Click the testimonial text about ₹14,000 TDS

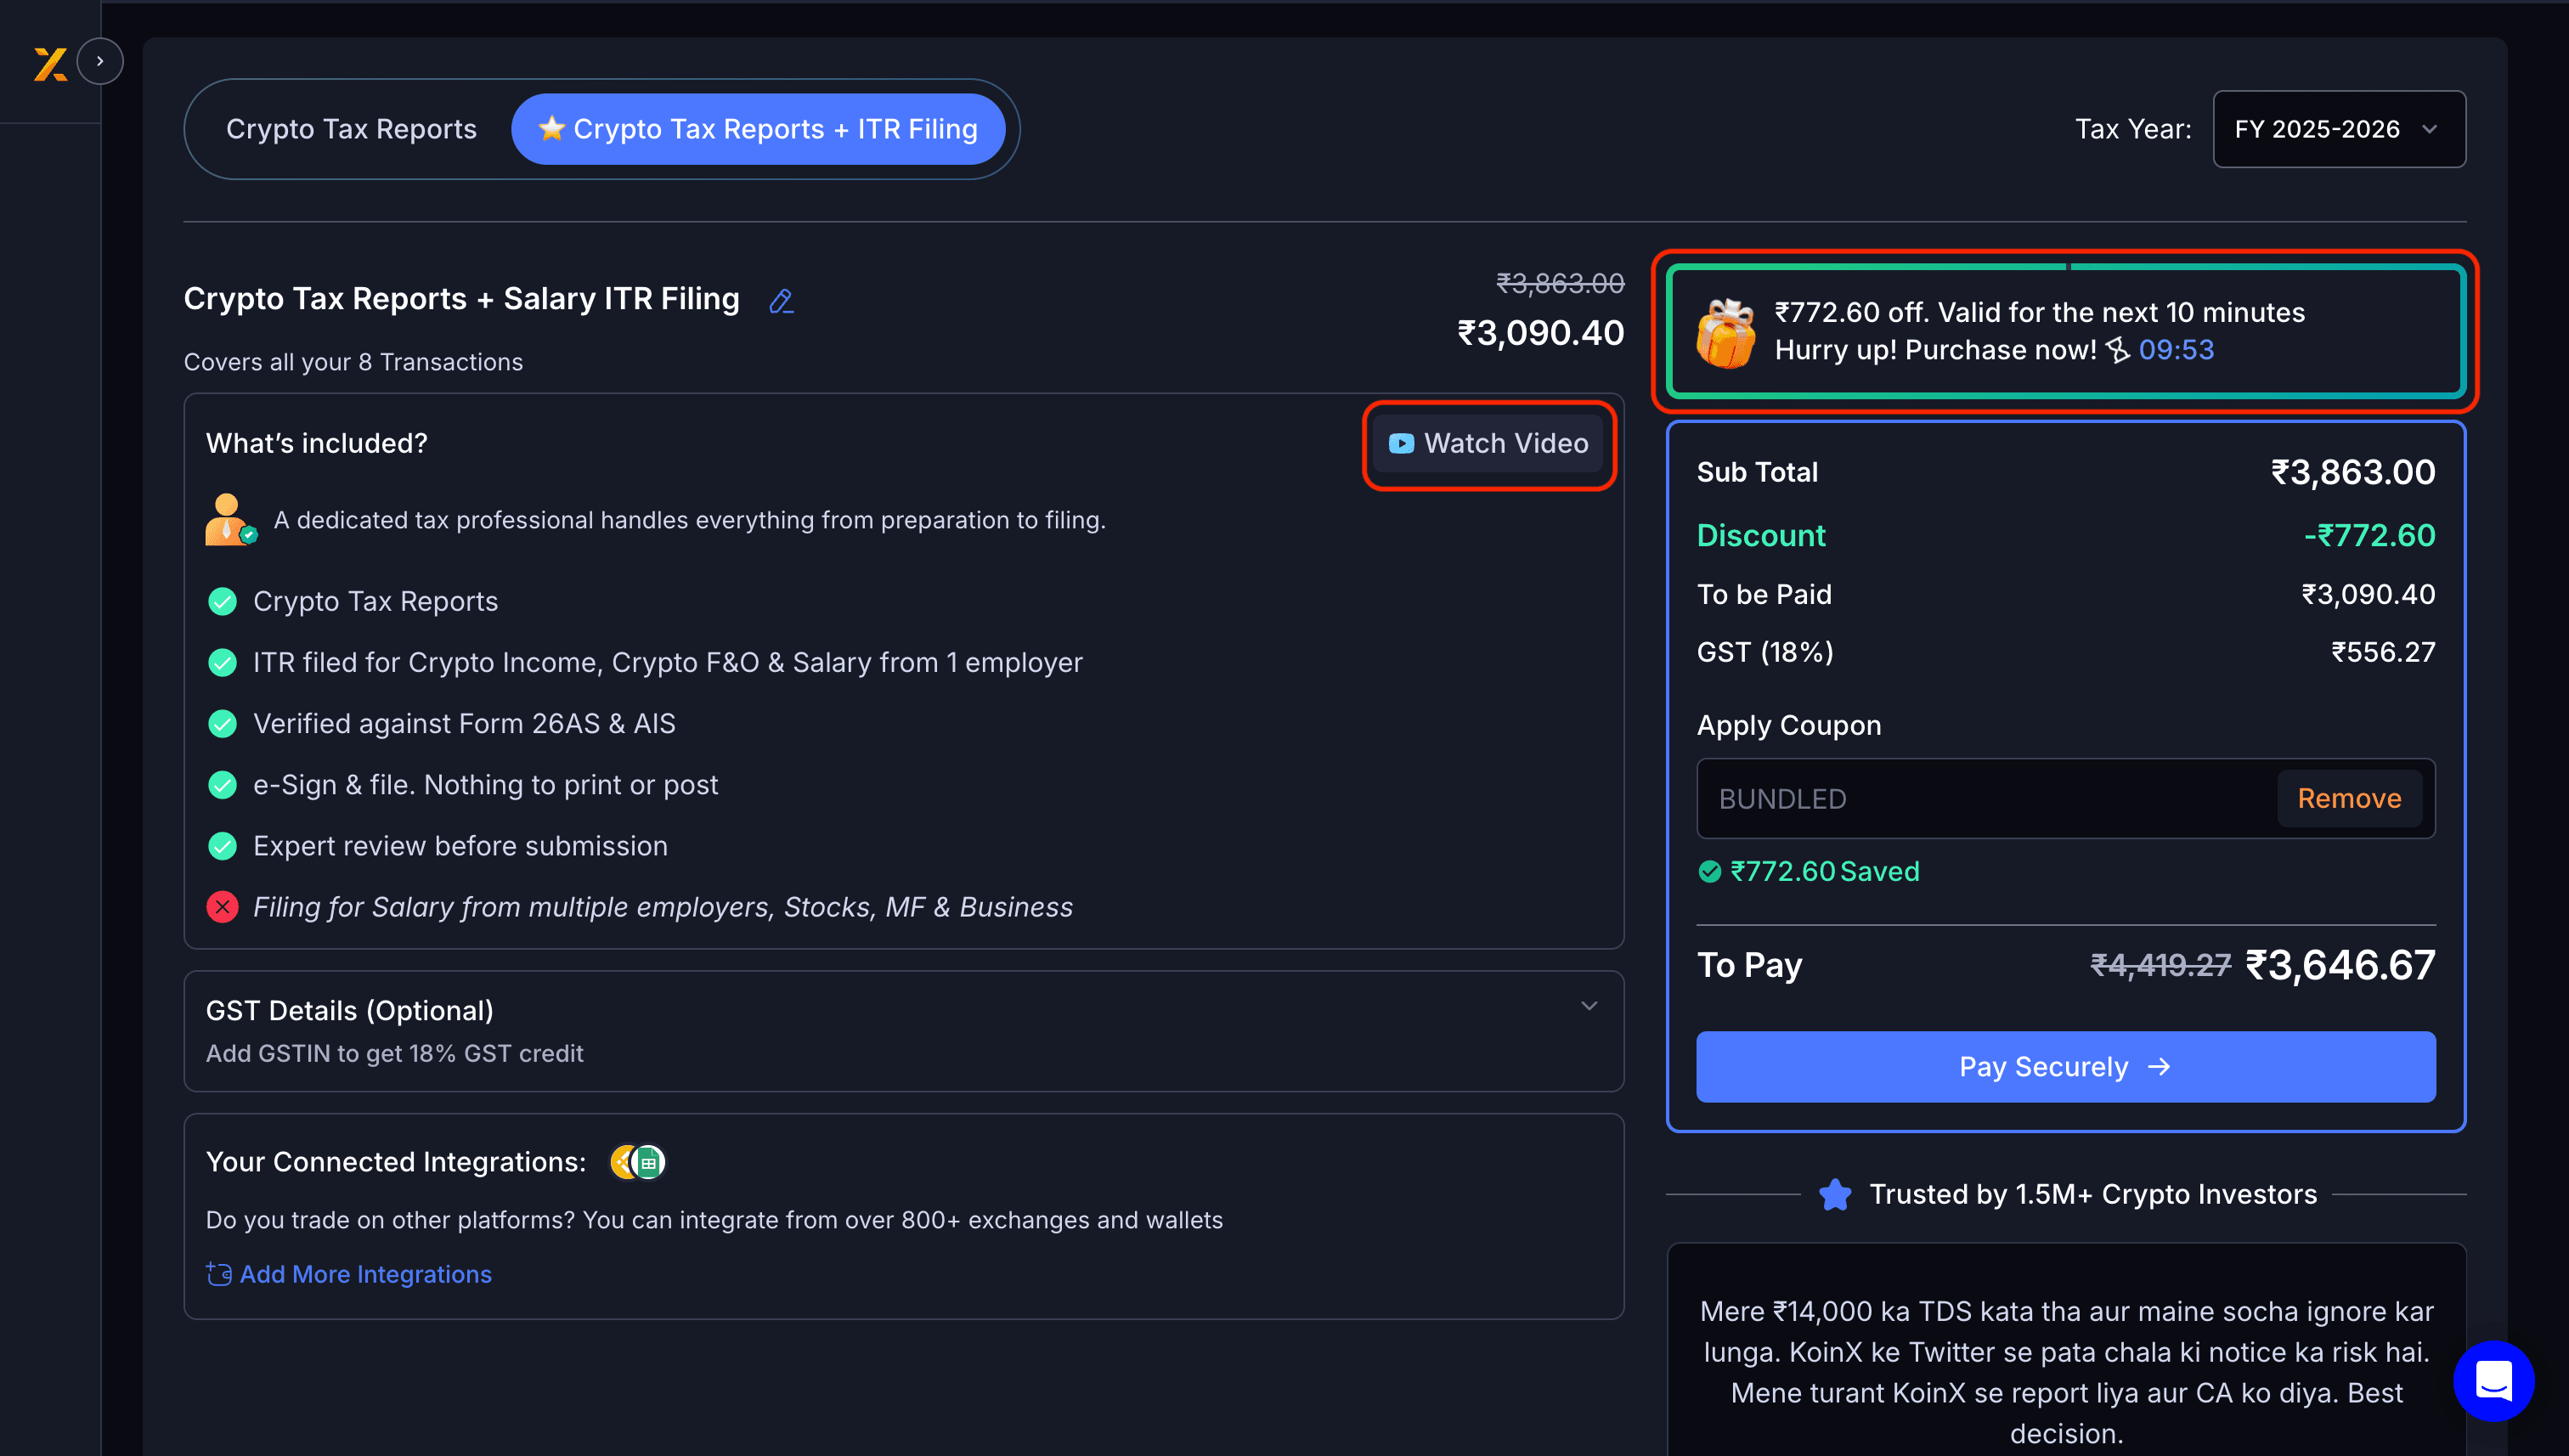pyautogui.click(x=2066, y=1372)
